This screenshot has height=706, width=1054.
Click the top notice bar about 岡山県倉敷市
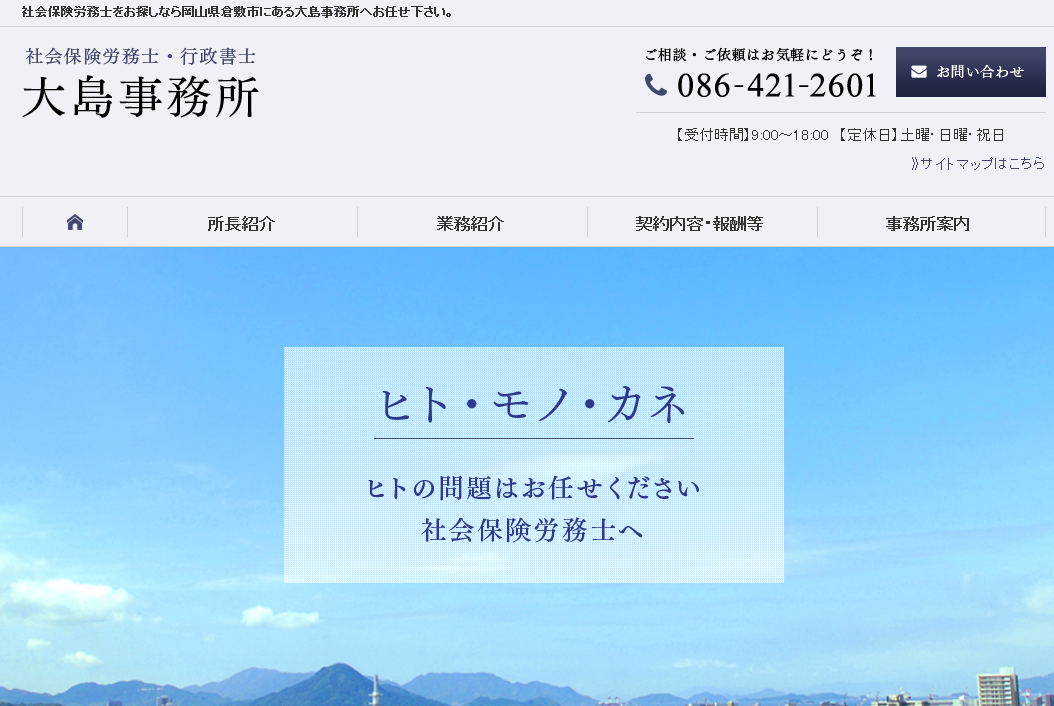click(240, 12)
